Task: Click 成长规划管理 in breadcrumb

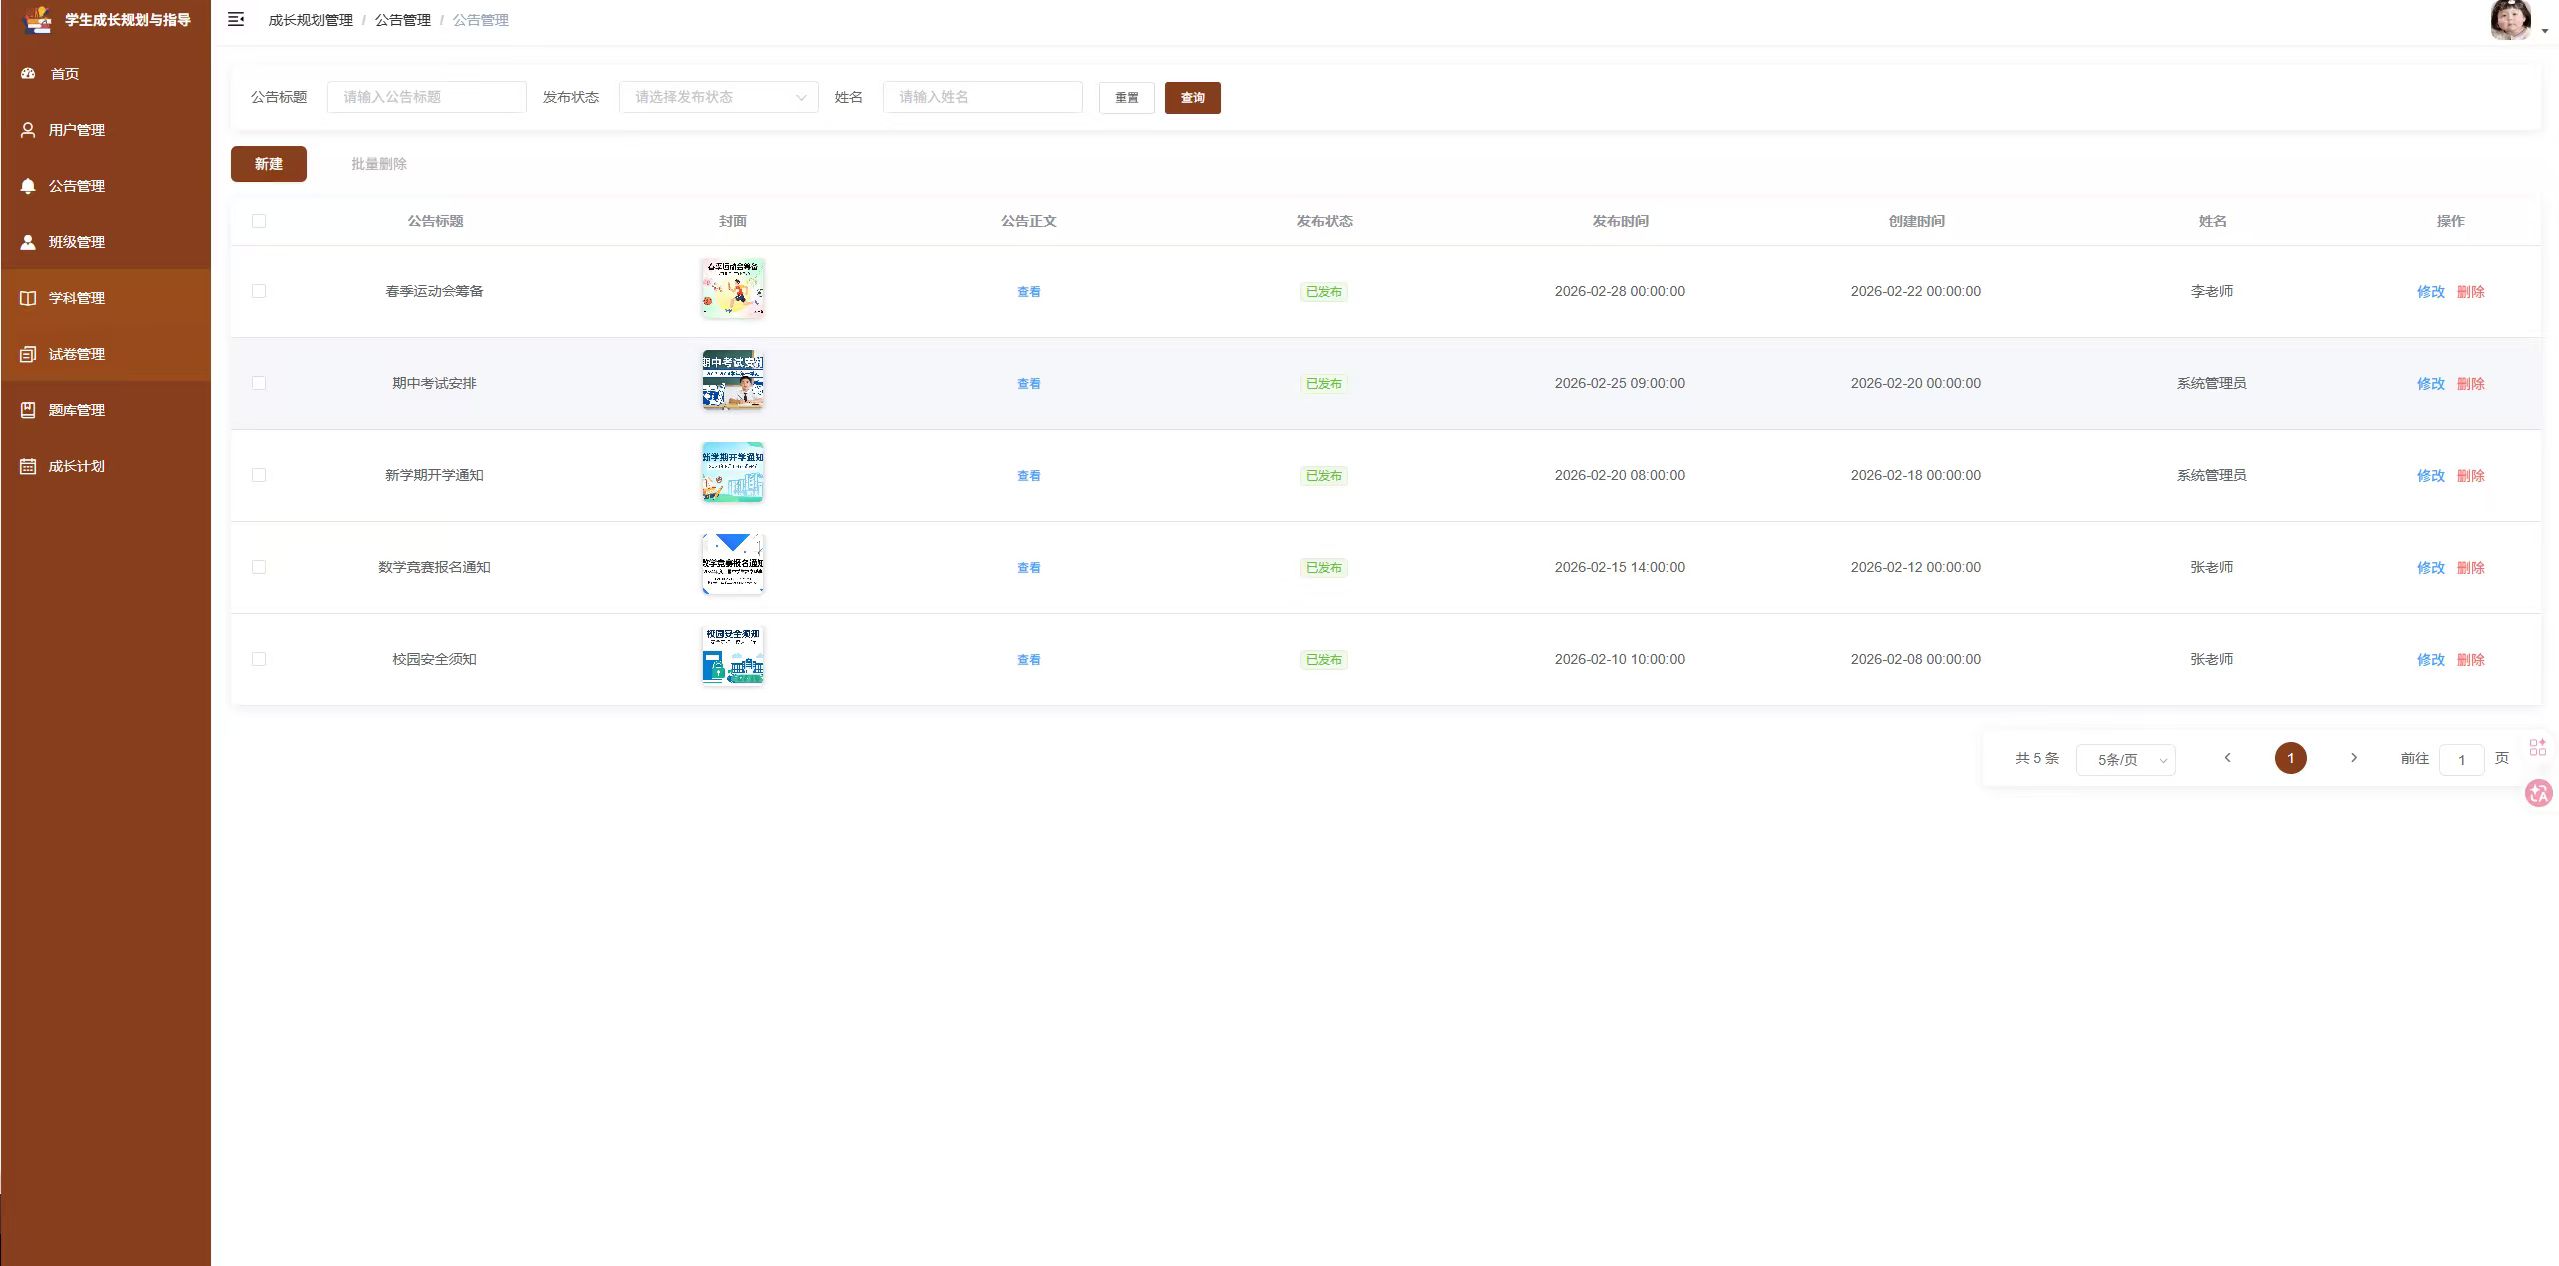Action: [x=311, y=20]
